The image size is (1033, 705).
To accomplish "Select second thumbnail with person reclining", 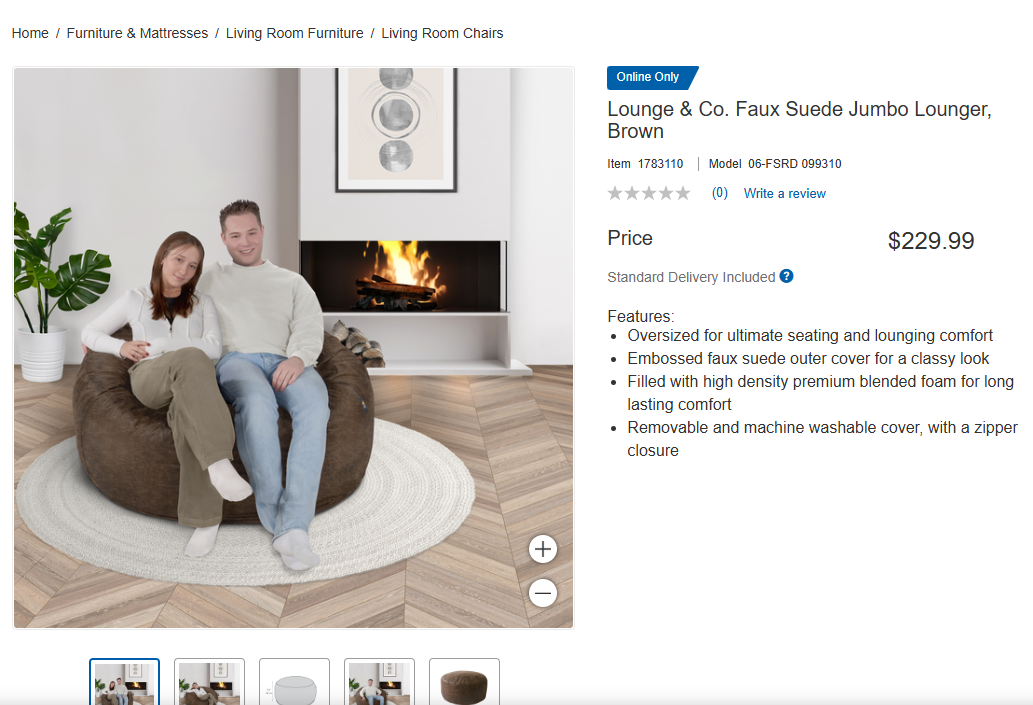I will coord(209,682).
